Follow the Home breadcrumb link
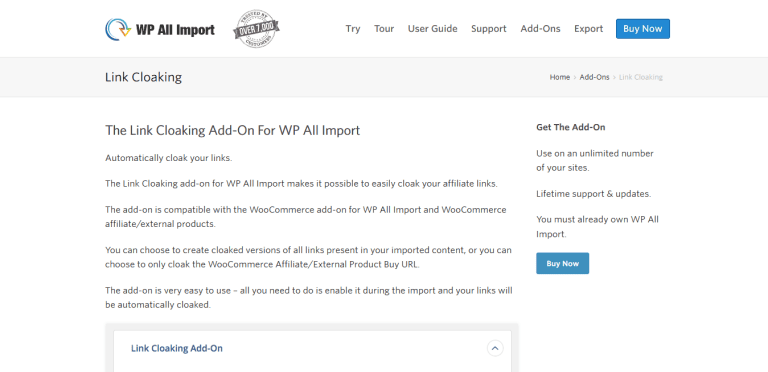 560,77
